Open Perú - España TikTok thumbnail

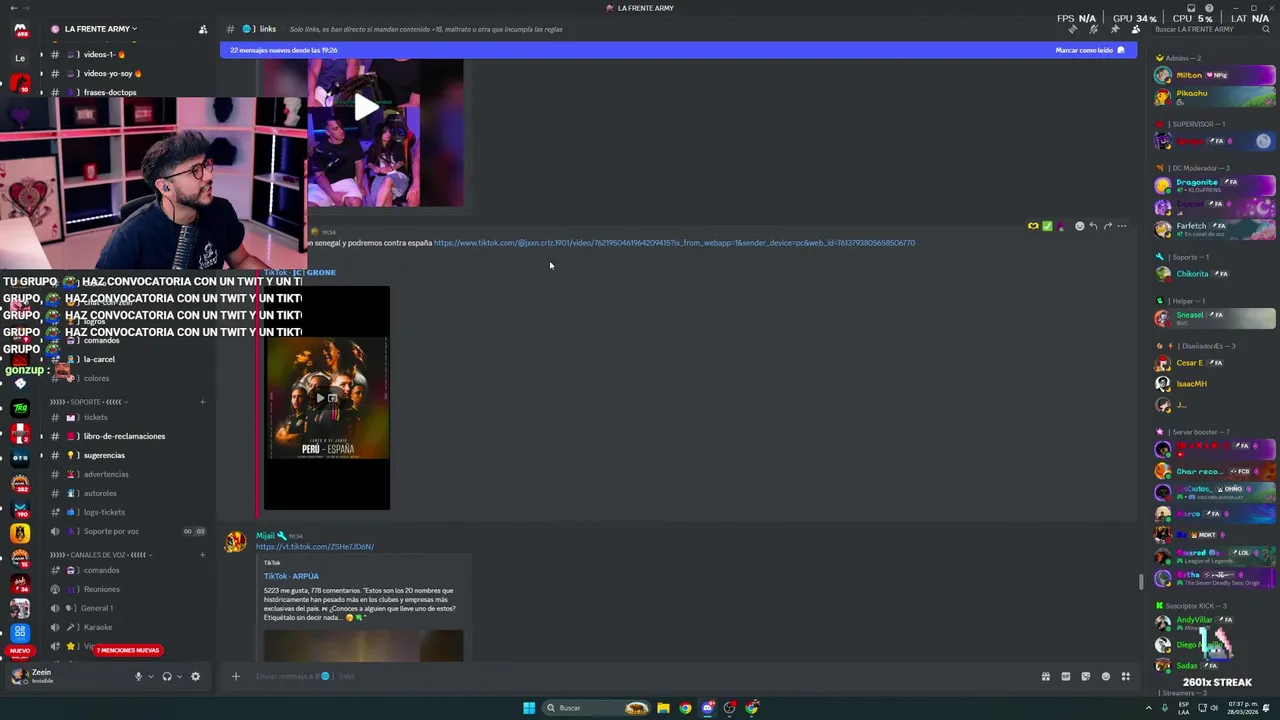pyautogui.click(x=327, y=398)
